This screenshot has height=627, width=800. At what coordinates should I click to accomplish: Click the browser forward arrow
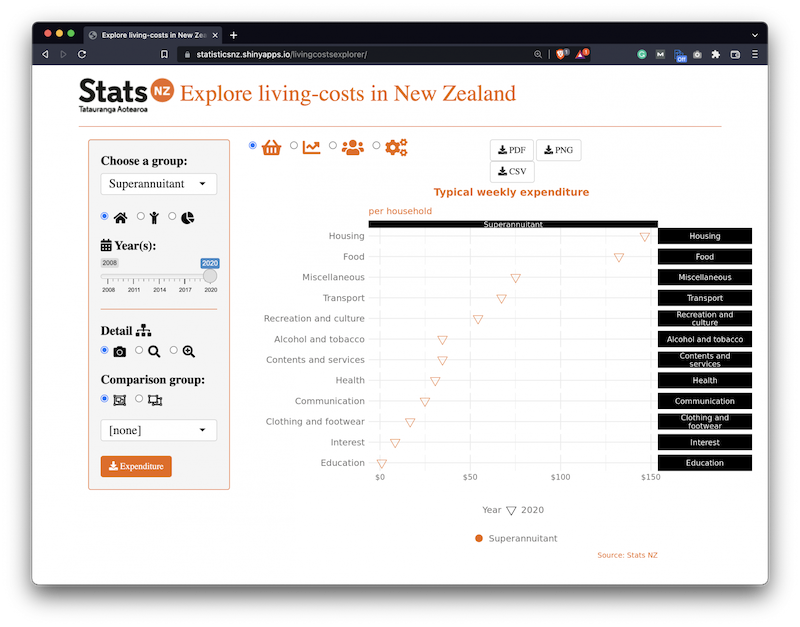click(x=63, y=54)
